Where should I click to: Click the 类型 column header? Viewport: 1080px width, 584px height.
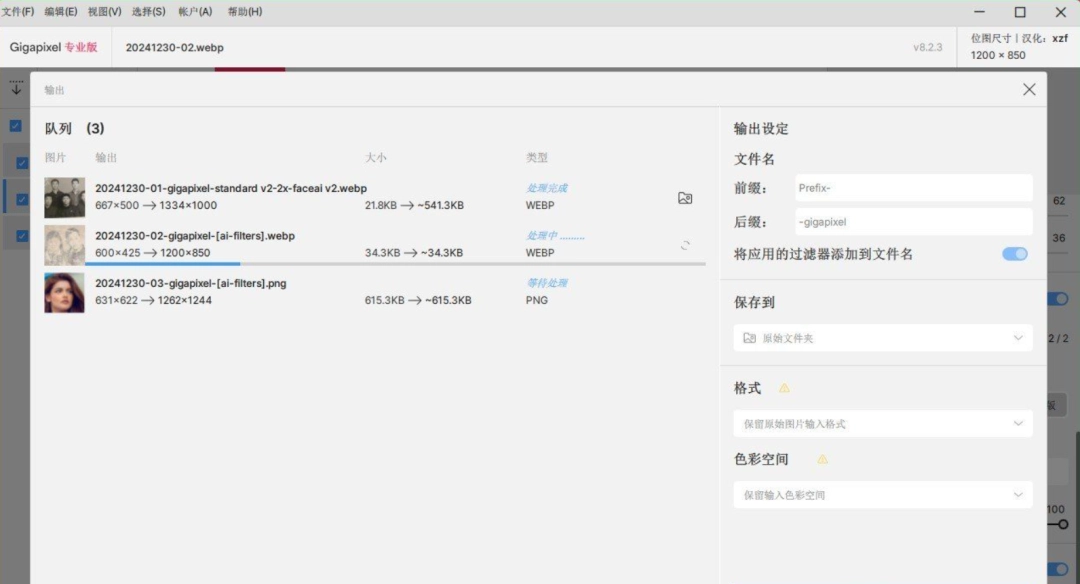[x=537, y=158]
